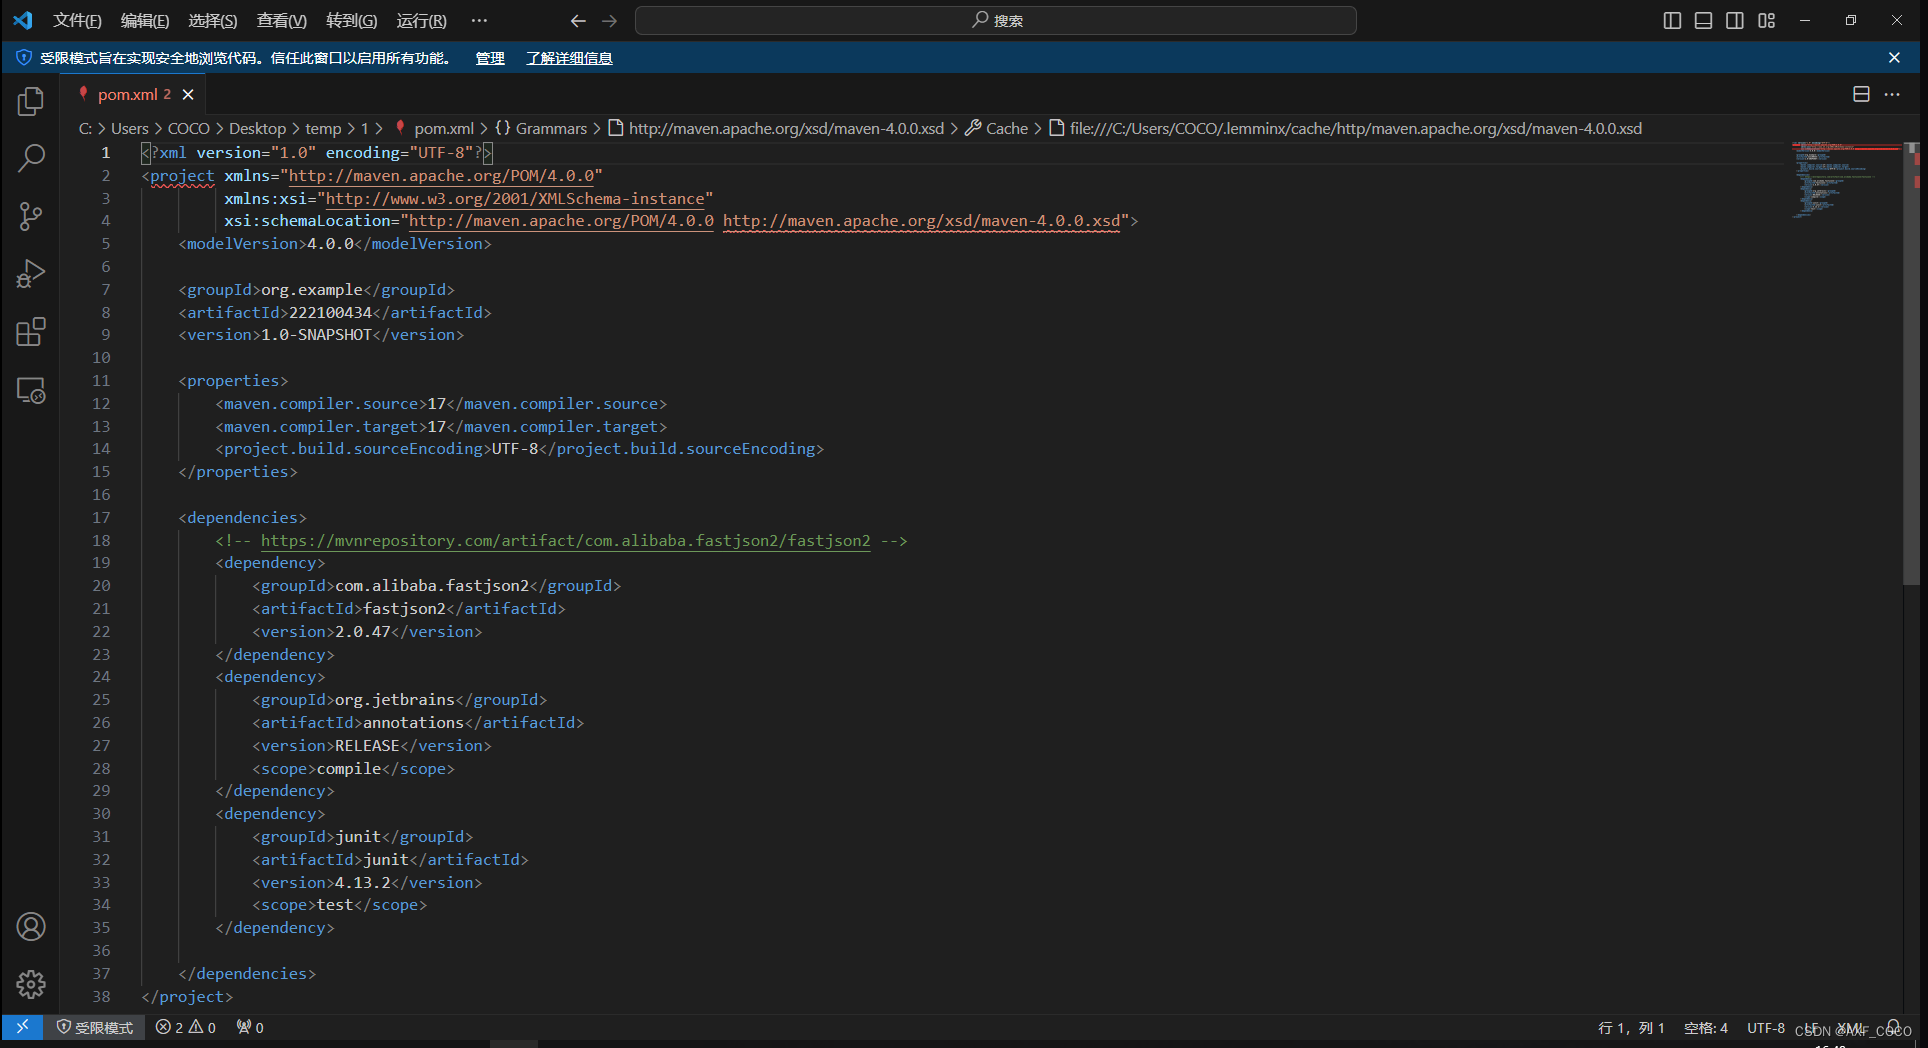
Task: Go forward with the right arrow
Action: (609, 20)
